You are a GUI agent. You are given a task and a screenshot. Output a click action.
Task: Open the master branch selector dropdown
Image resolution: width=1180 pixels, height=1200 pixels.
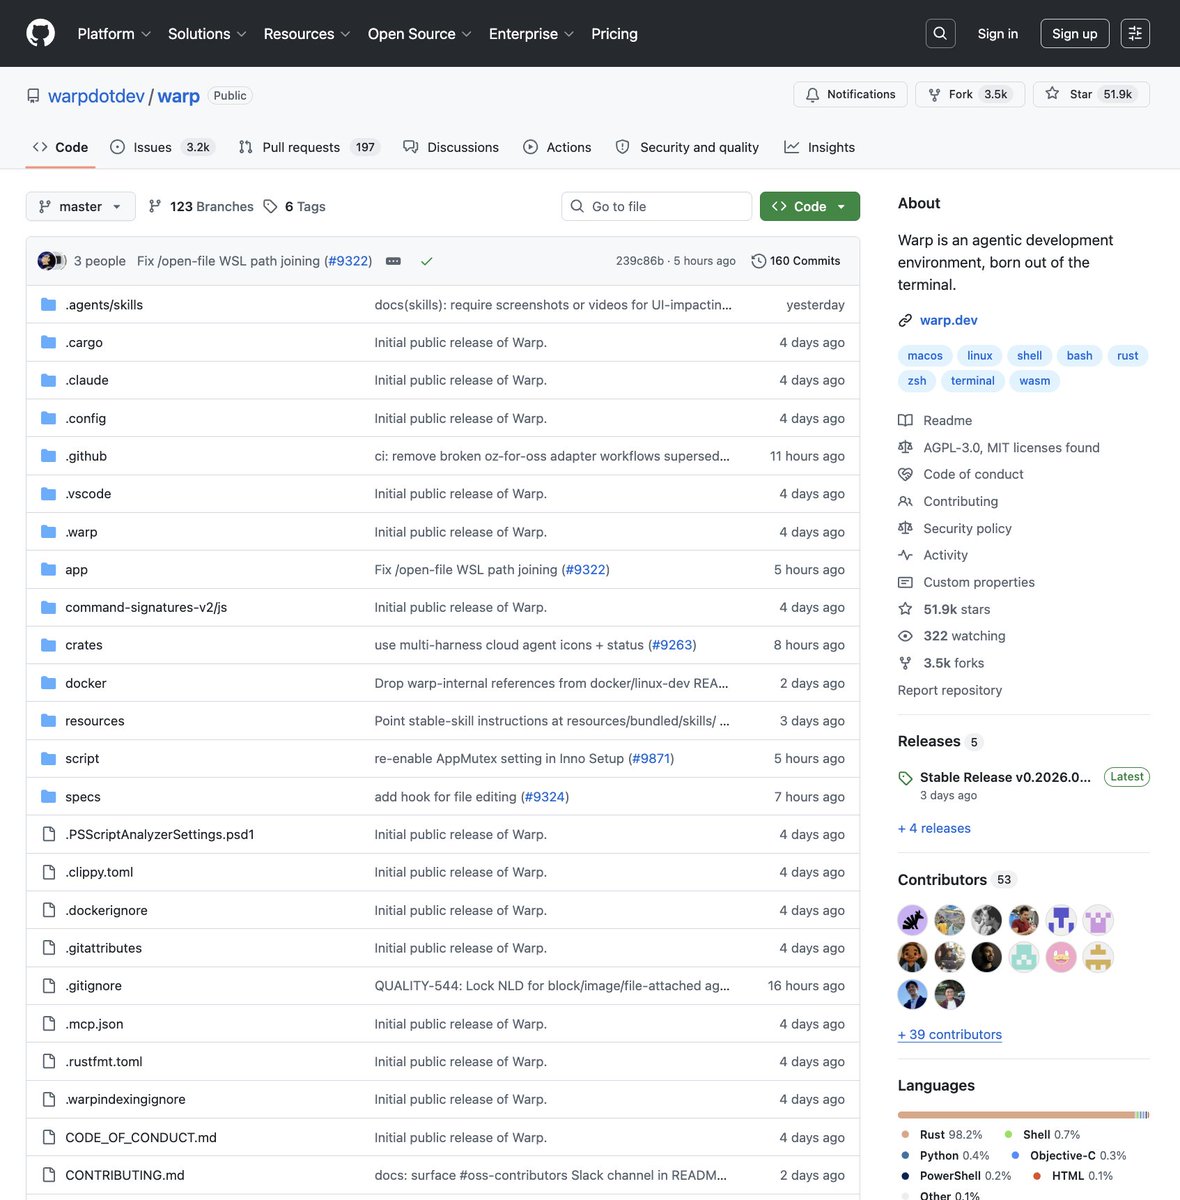click(81, 206)
